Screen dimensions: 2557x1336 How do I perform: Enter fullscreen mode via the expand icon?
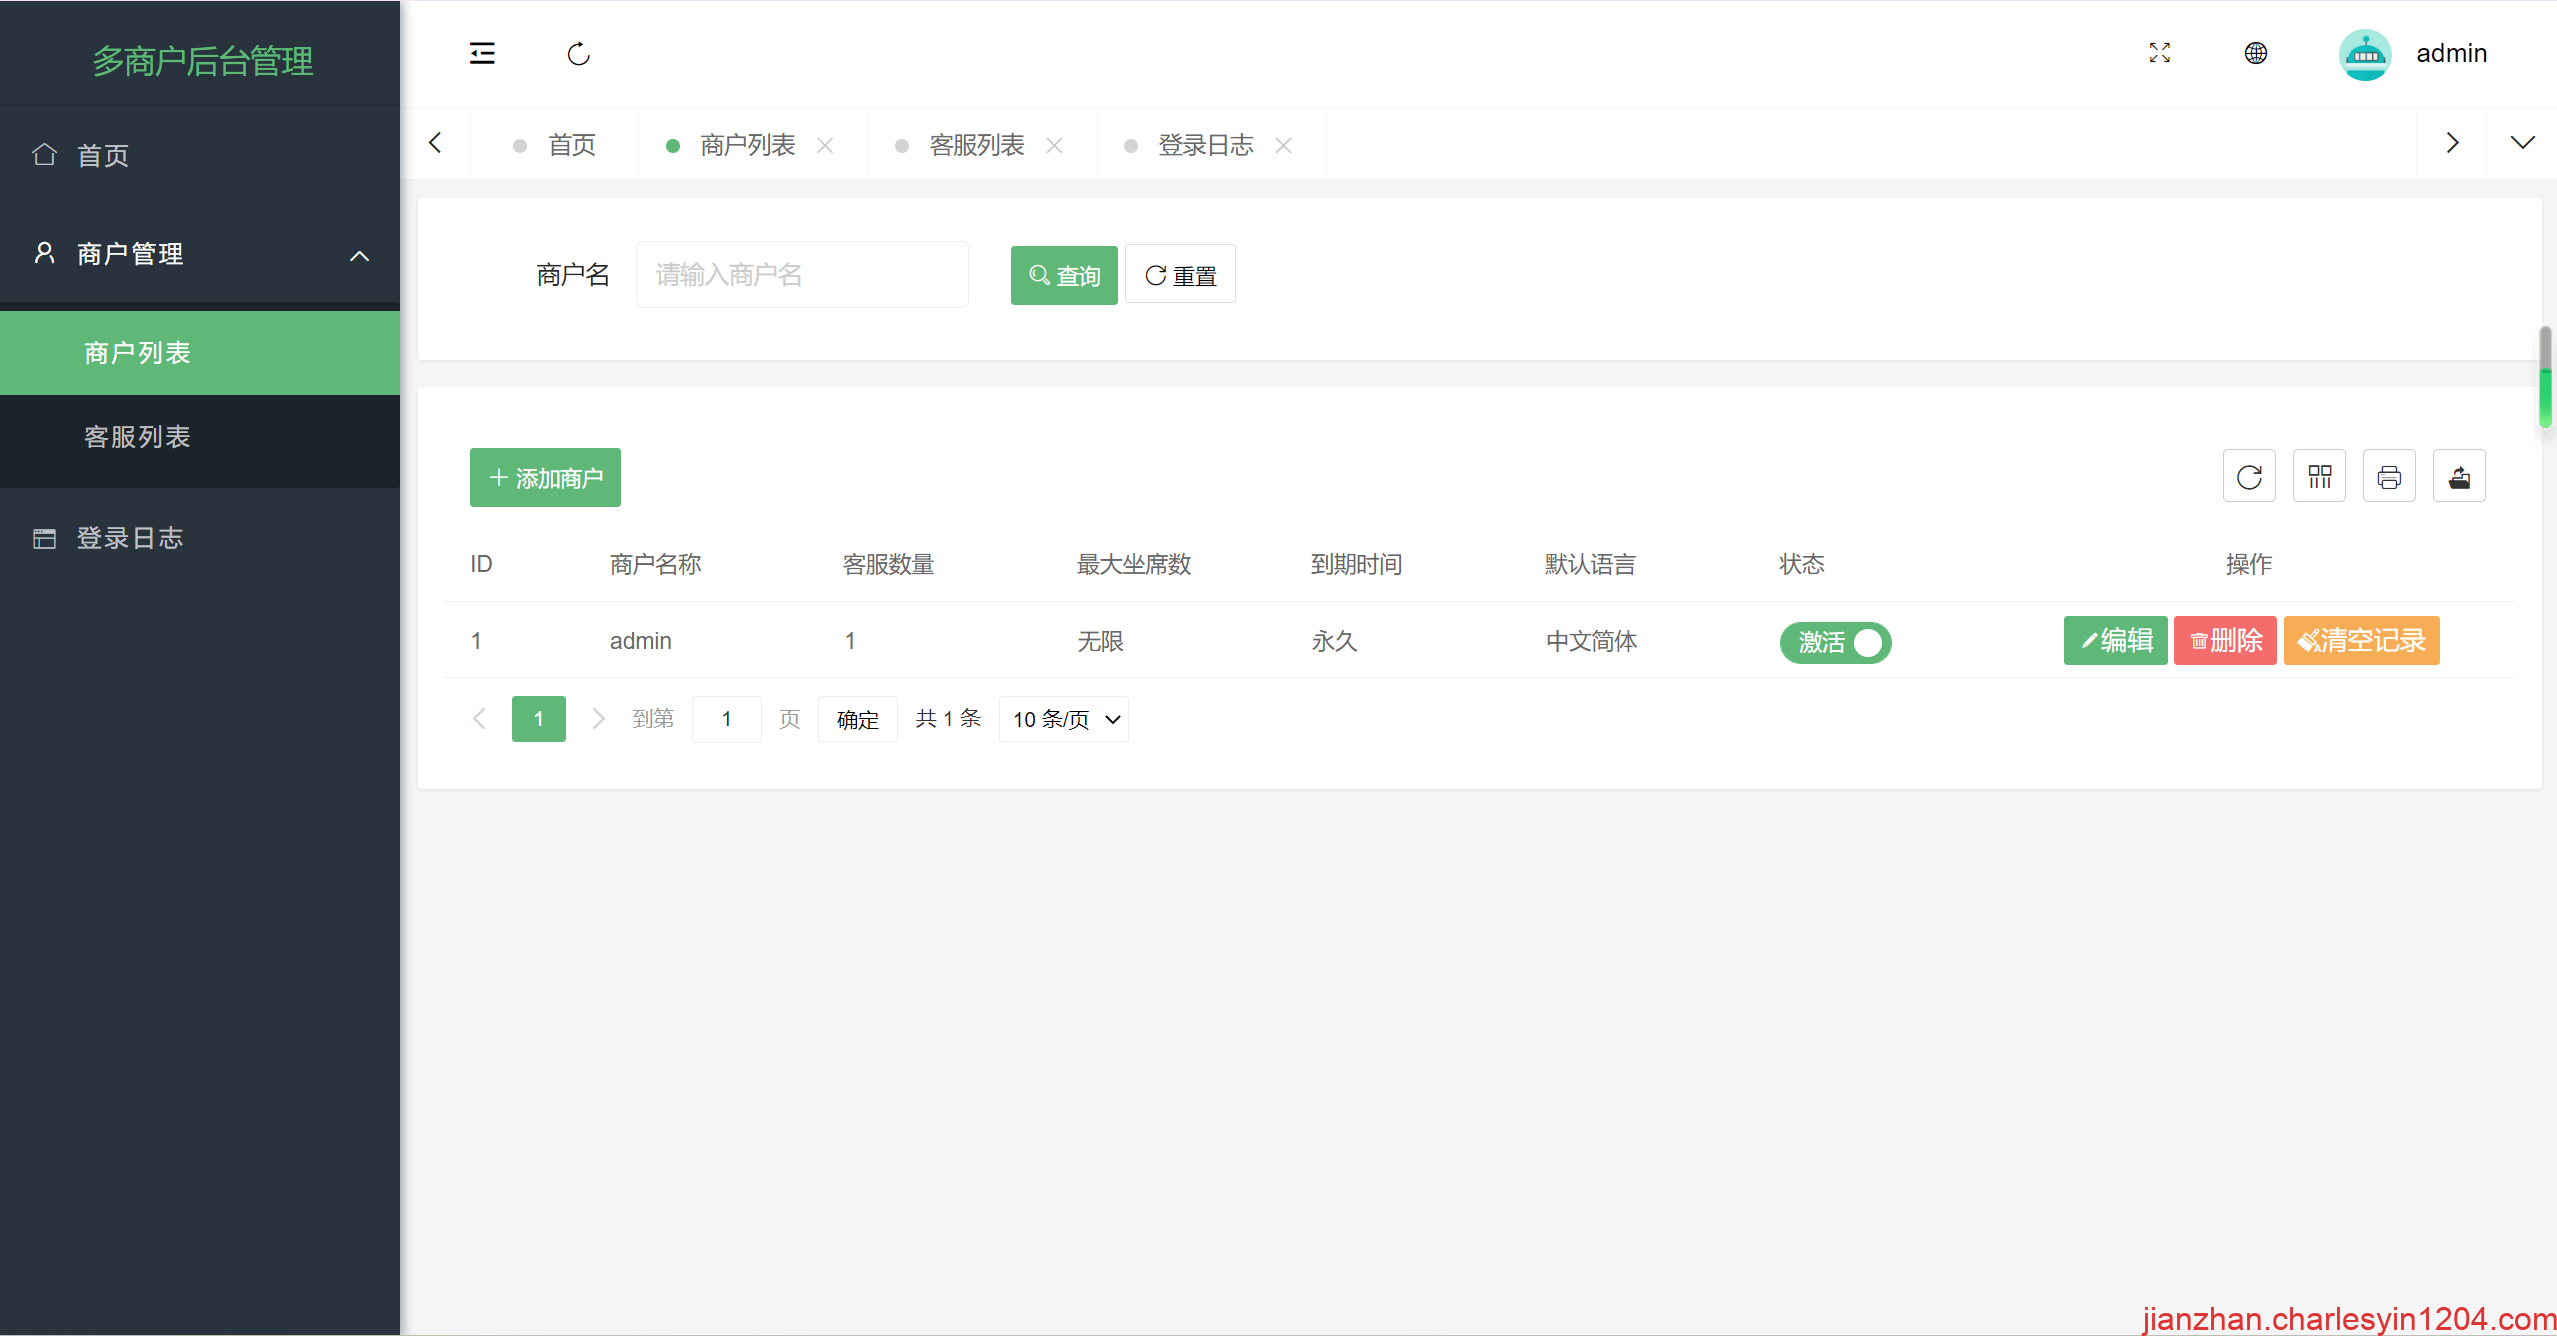tap(2160, 53)
